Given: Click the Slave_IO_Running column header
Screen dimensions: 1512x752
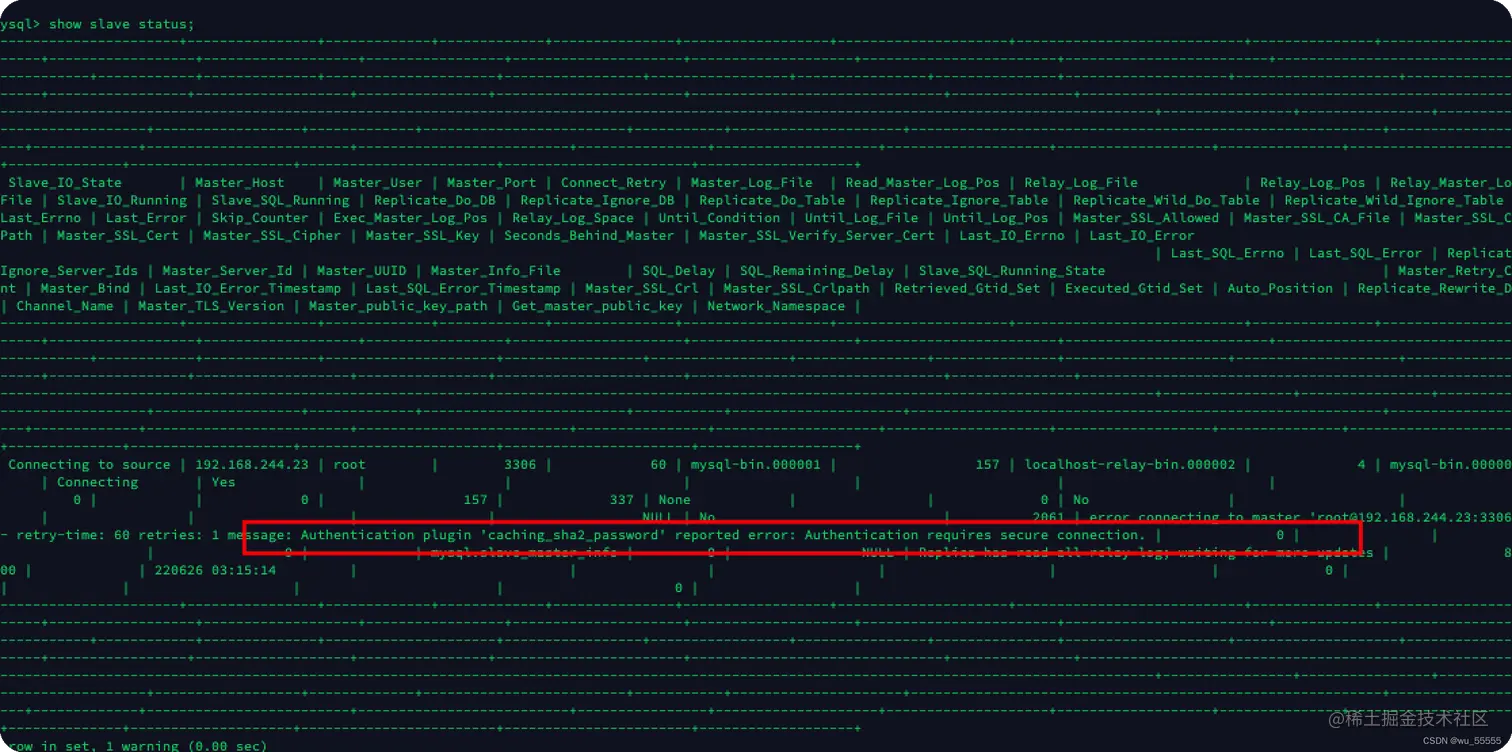Looking at the screenshot, I should [122, 200].
